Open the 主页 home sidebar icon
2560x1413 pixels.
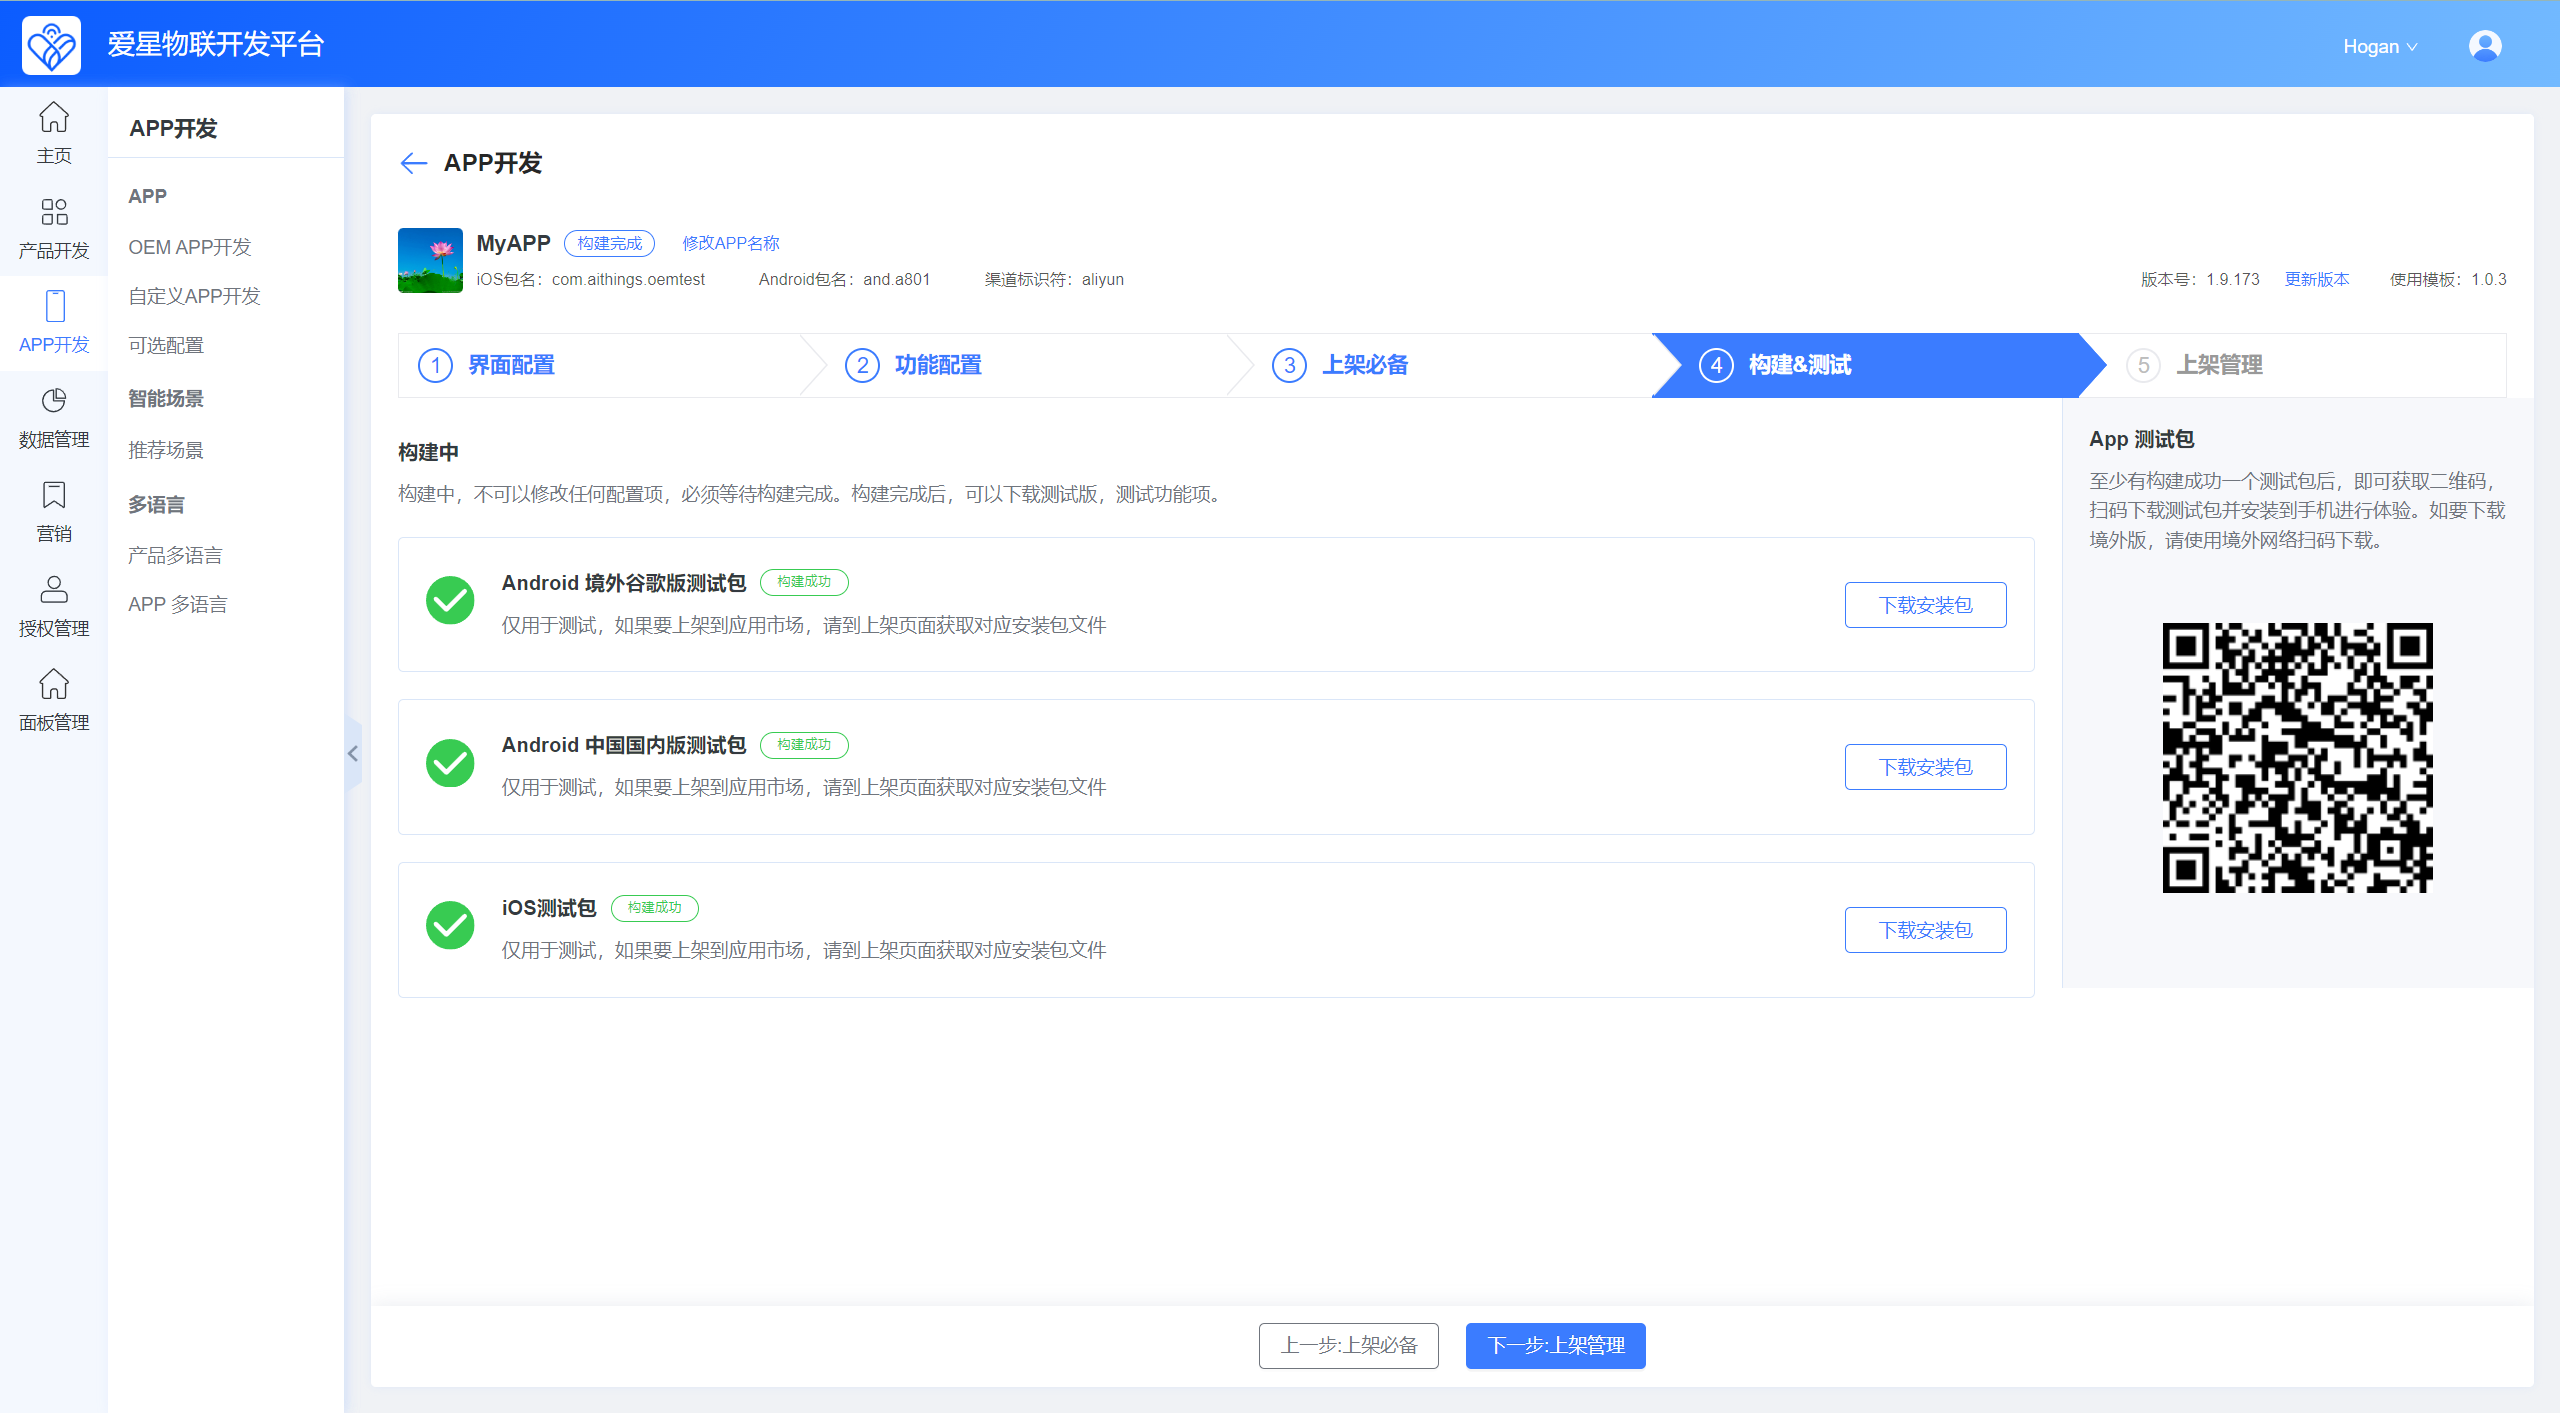tap(53, 132)
